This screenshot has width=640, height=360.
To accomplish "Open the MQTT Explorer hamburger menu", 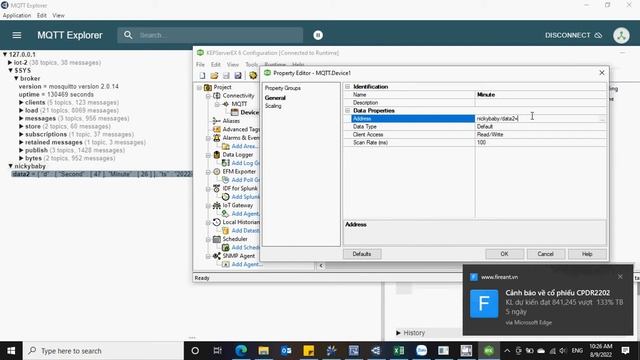I will [17, 35].
